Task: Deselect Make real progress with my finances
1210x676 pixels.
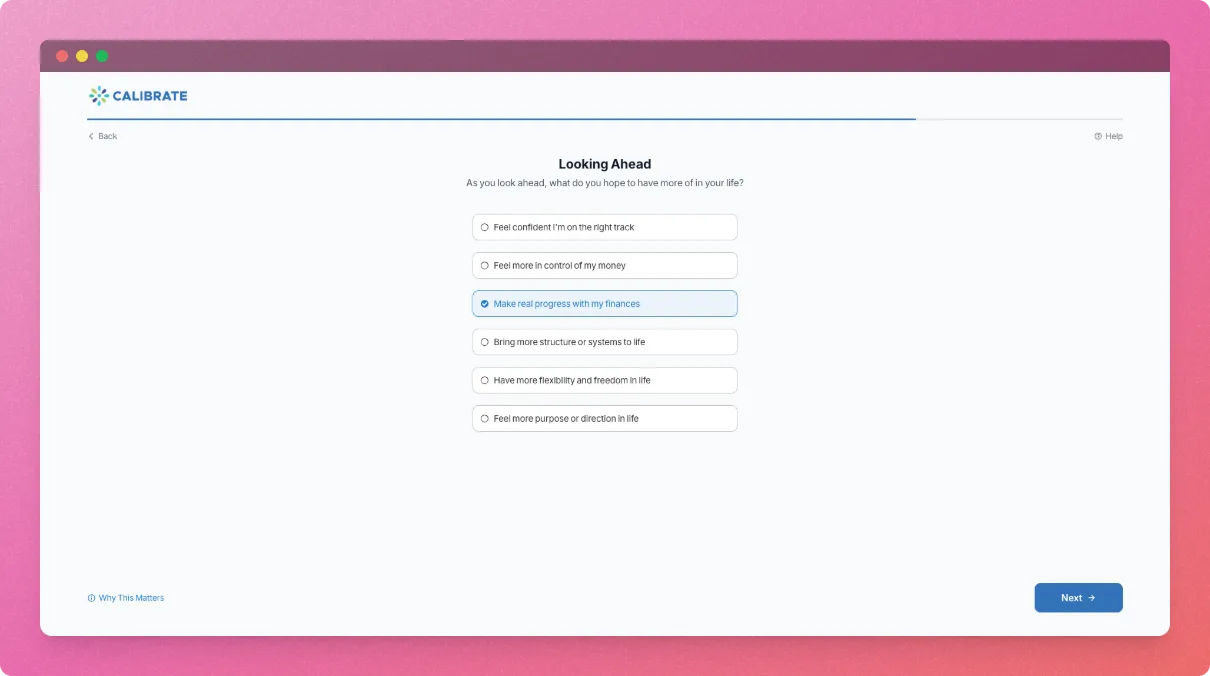Action: (x=604, y=303)
